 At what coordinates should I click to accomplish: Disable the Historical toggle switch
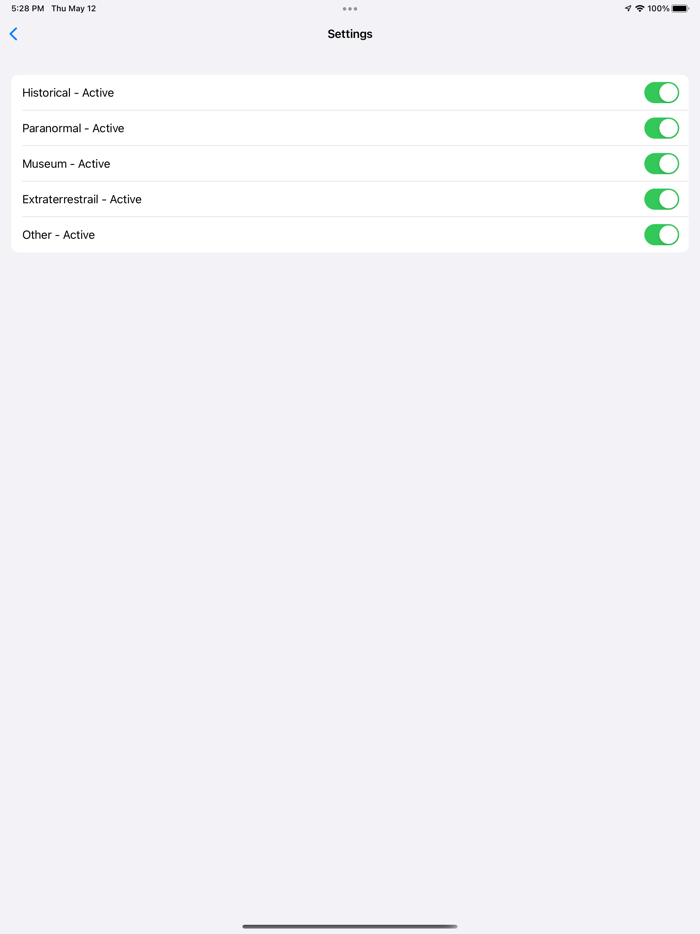click(661, 93)
